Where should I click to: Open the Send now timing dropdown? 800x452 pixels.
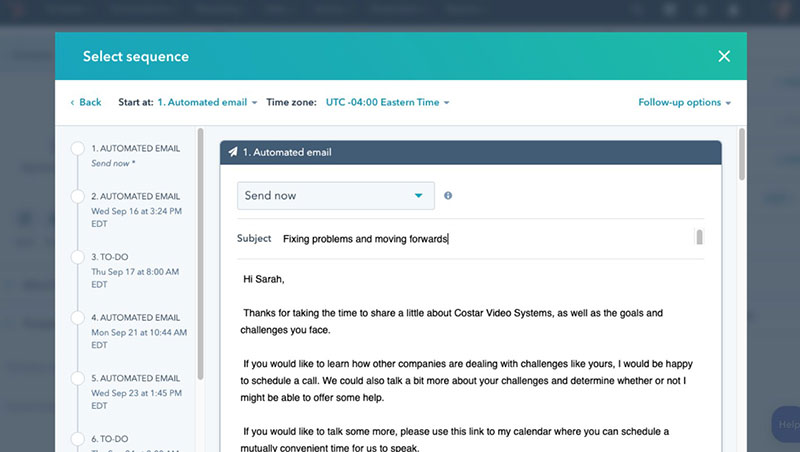336,195
